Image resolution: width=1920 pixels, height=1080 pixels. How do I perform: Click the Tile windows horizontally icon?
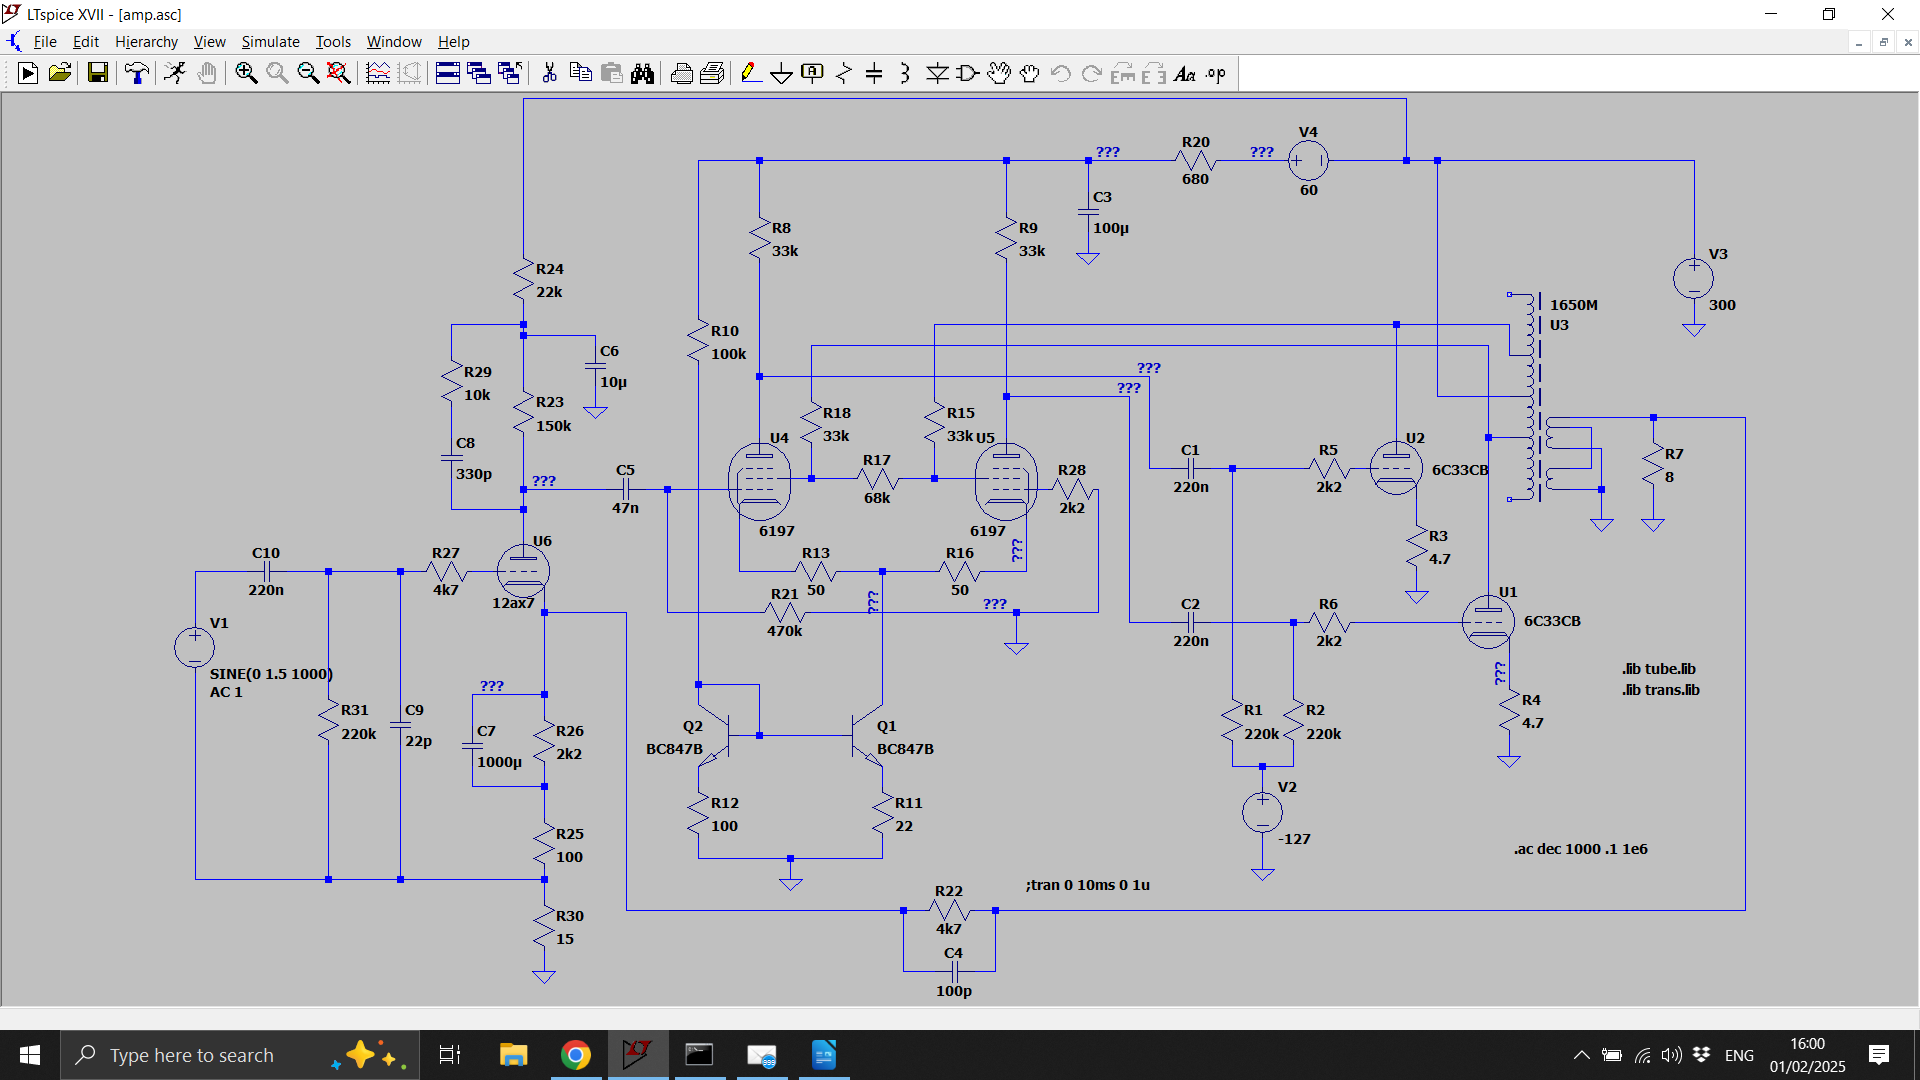[x=447, y=73]
